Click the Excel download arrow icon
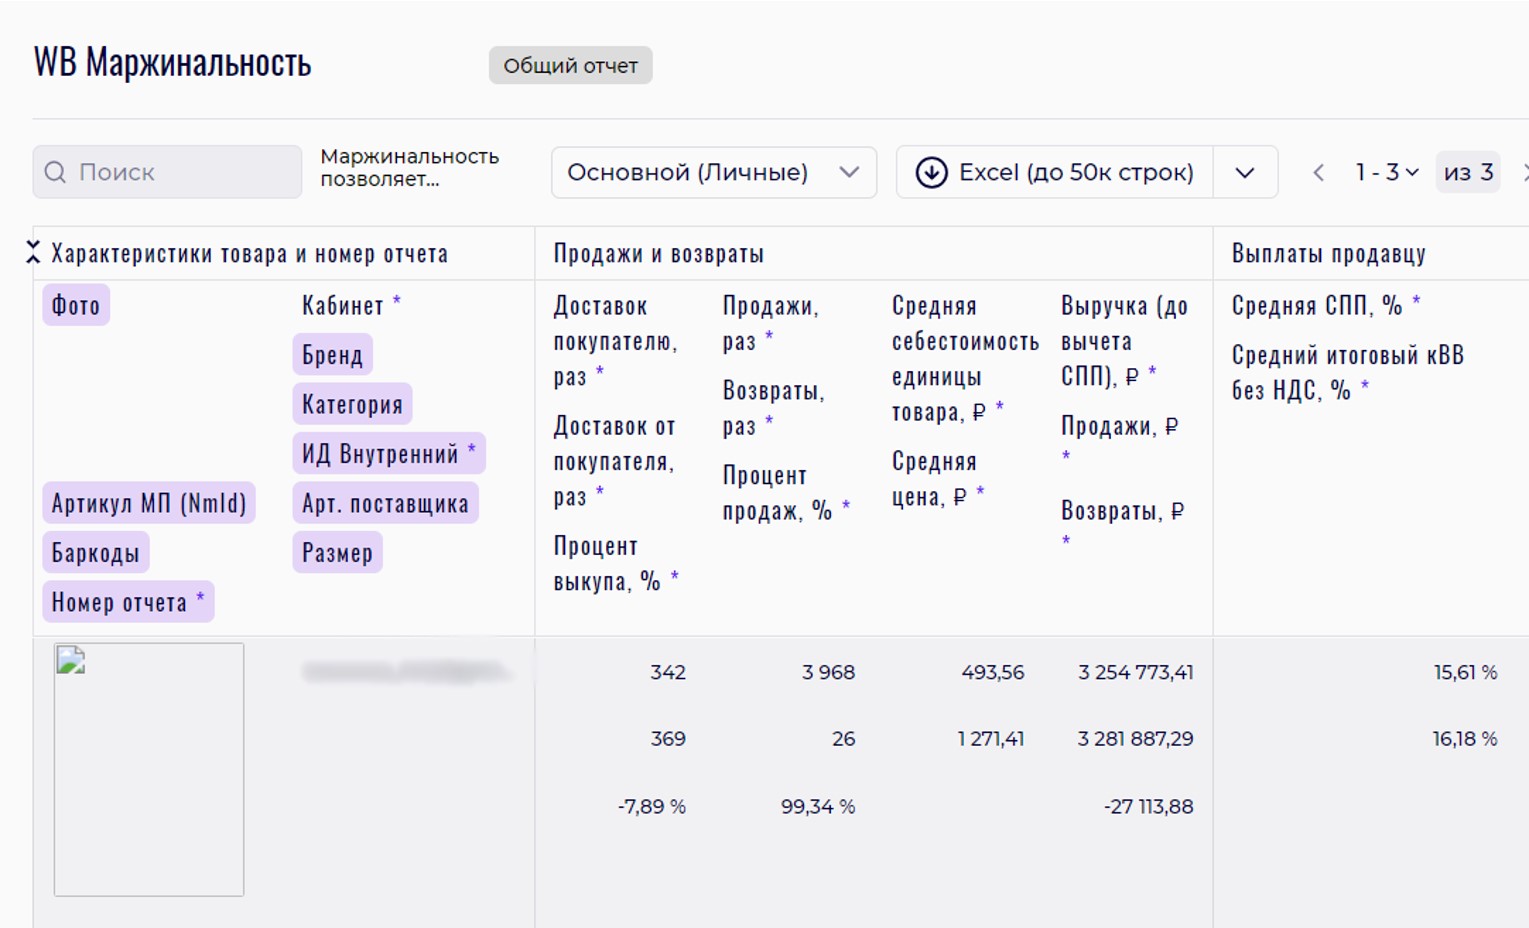1529x928 pixels. 931,173
